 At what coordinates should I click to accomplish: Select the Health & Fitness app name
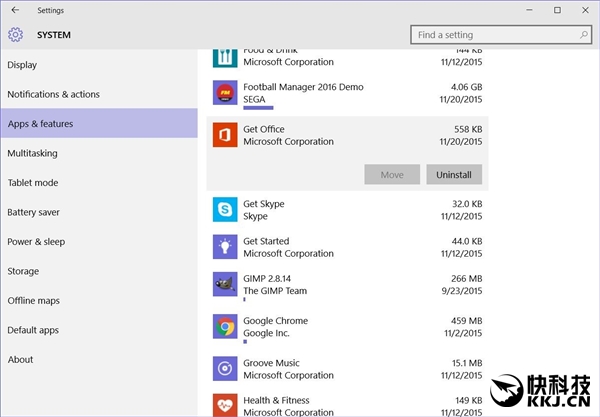click(x=276, y=400)
